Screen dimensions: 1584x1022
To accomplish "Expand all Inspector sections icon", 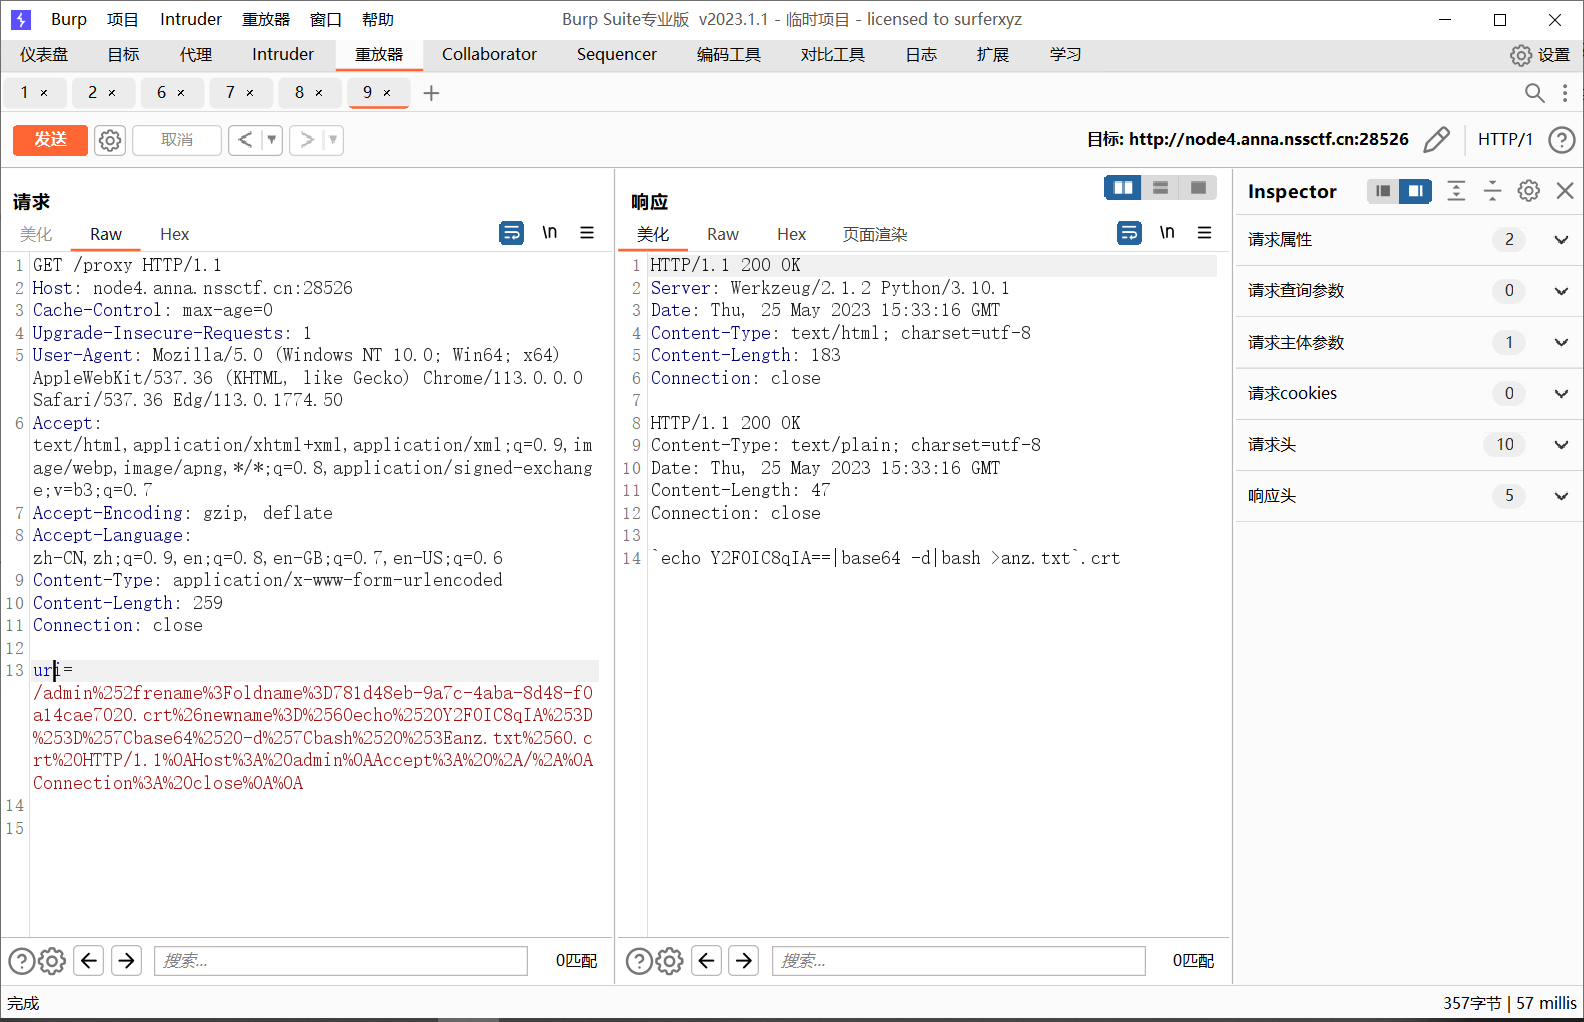I will (1456, 190).
